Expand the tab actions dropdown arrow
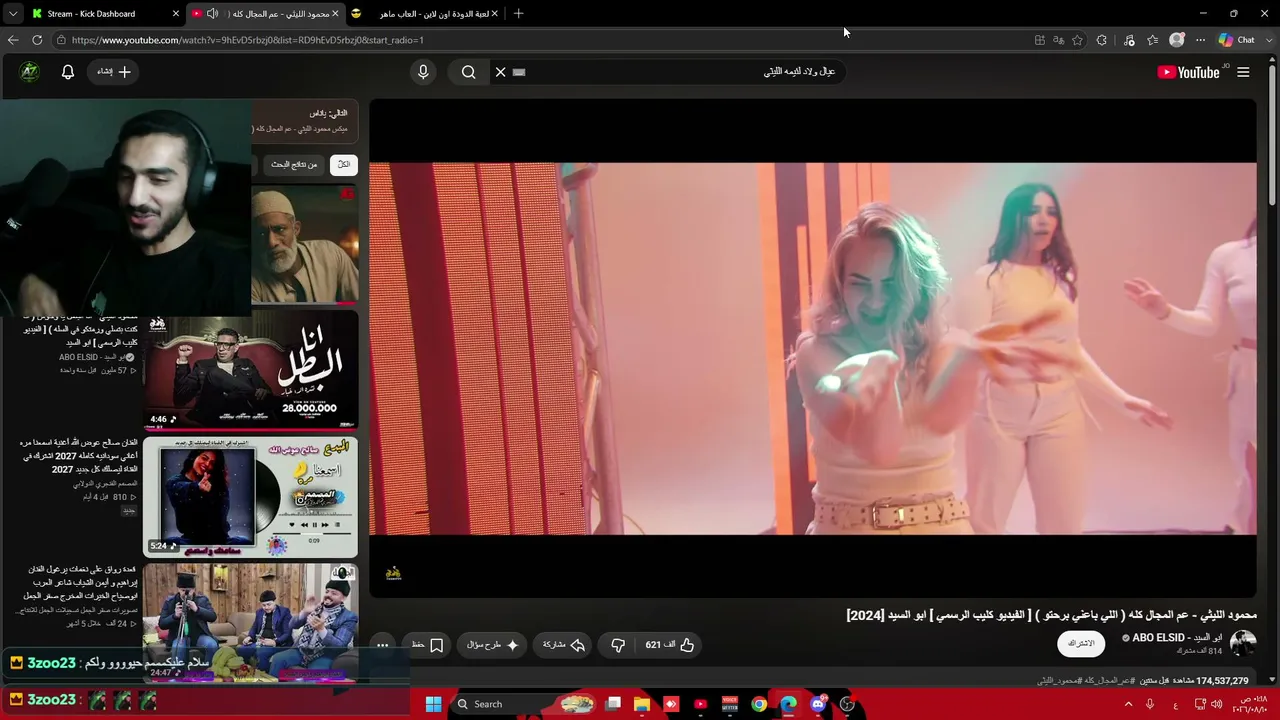The width and height of the screenshot is (1280, 720). coord(13,14)
